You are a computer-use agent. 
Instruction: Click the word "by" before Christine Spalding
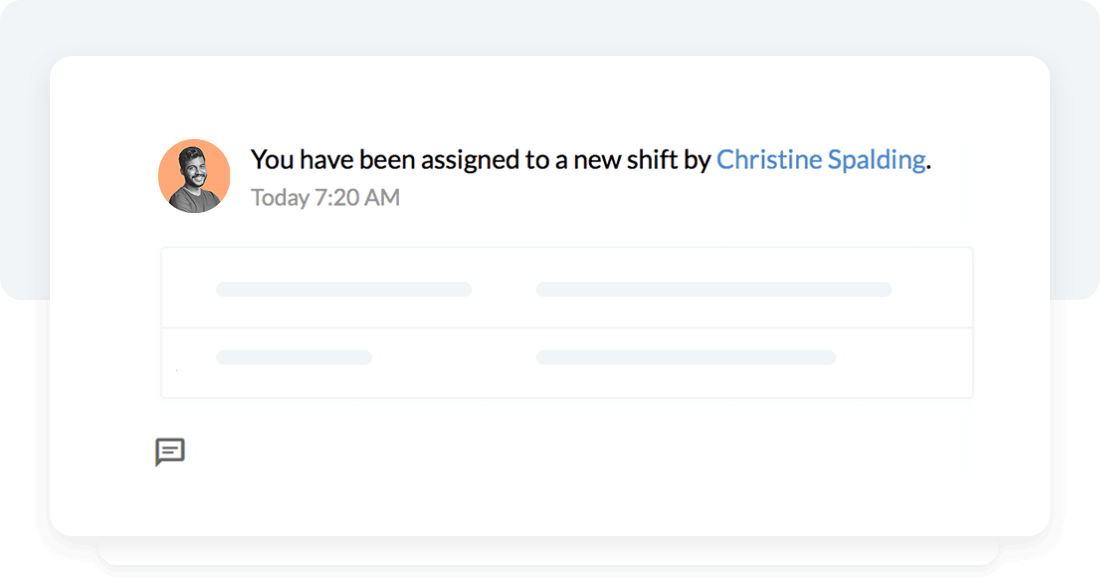[x=697, y=160]
